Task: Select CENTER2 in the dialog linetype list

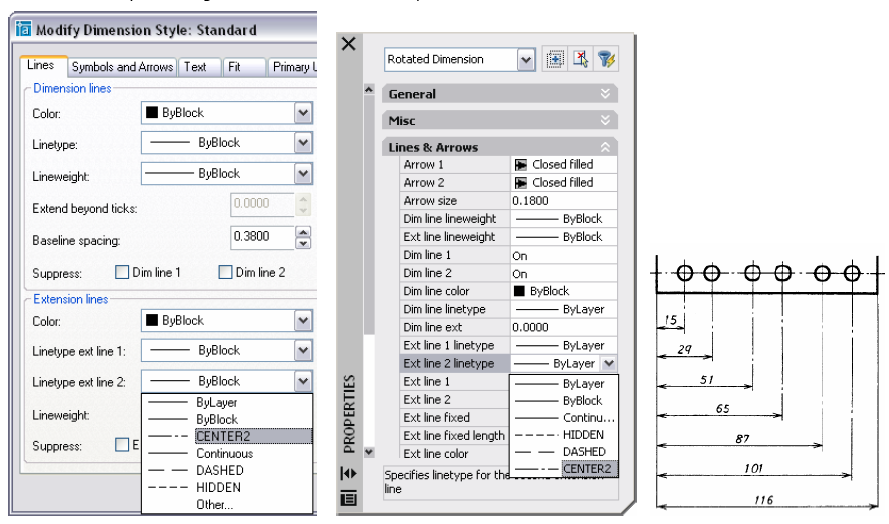Action: point(227,436)
